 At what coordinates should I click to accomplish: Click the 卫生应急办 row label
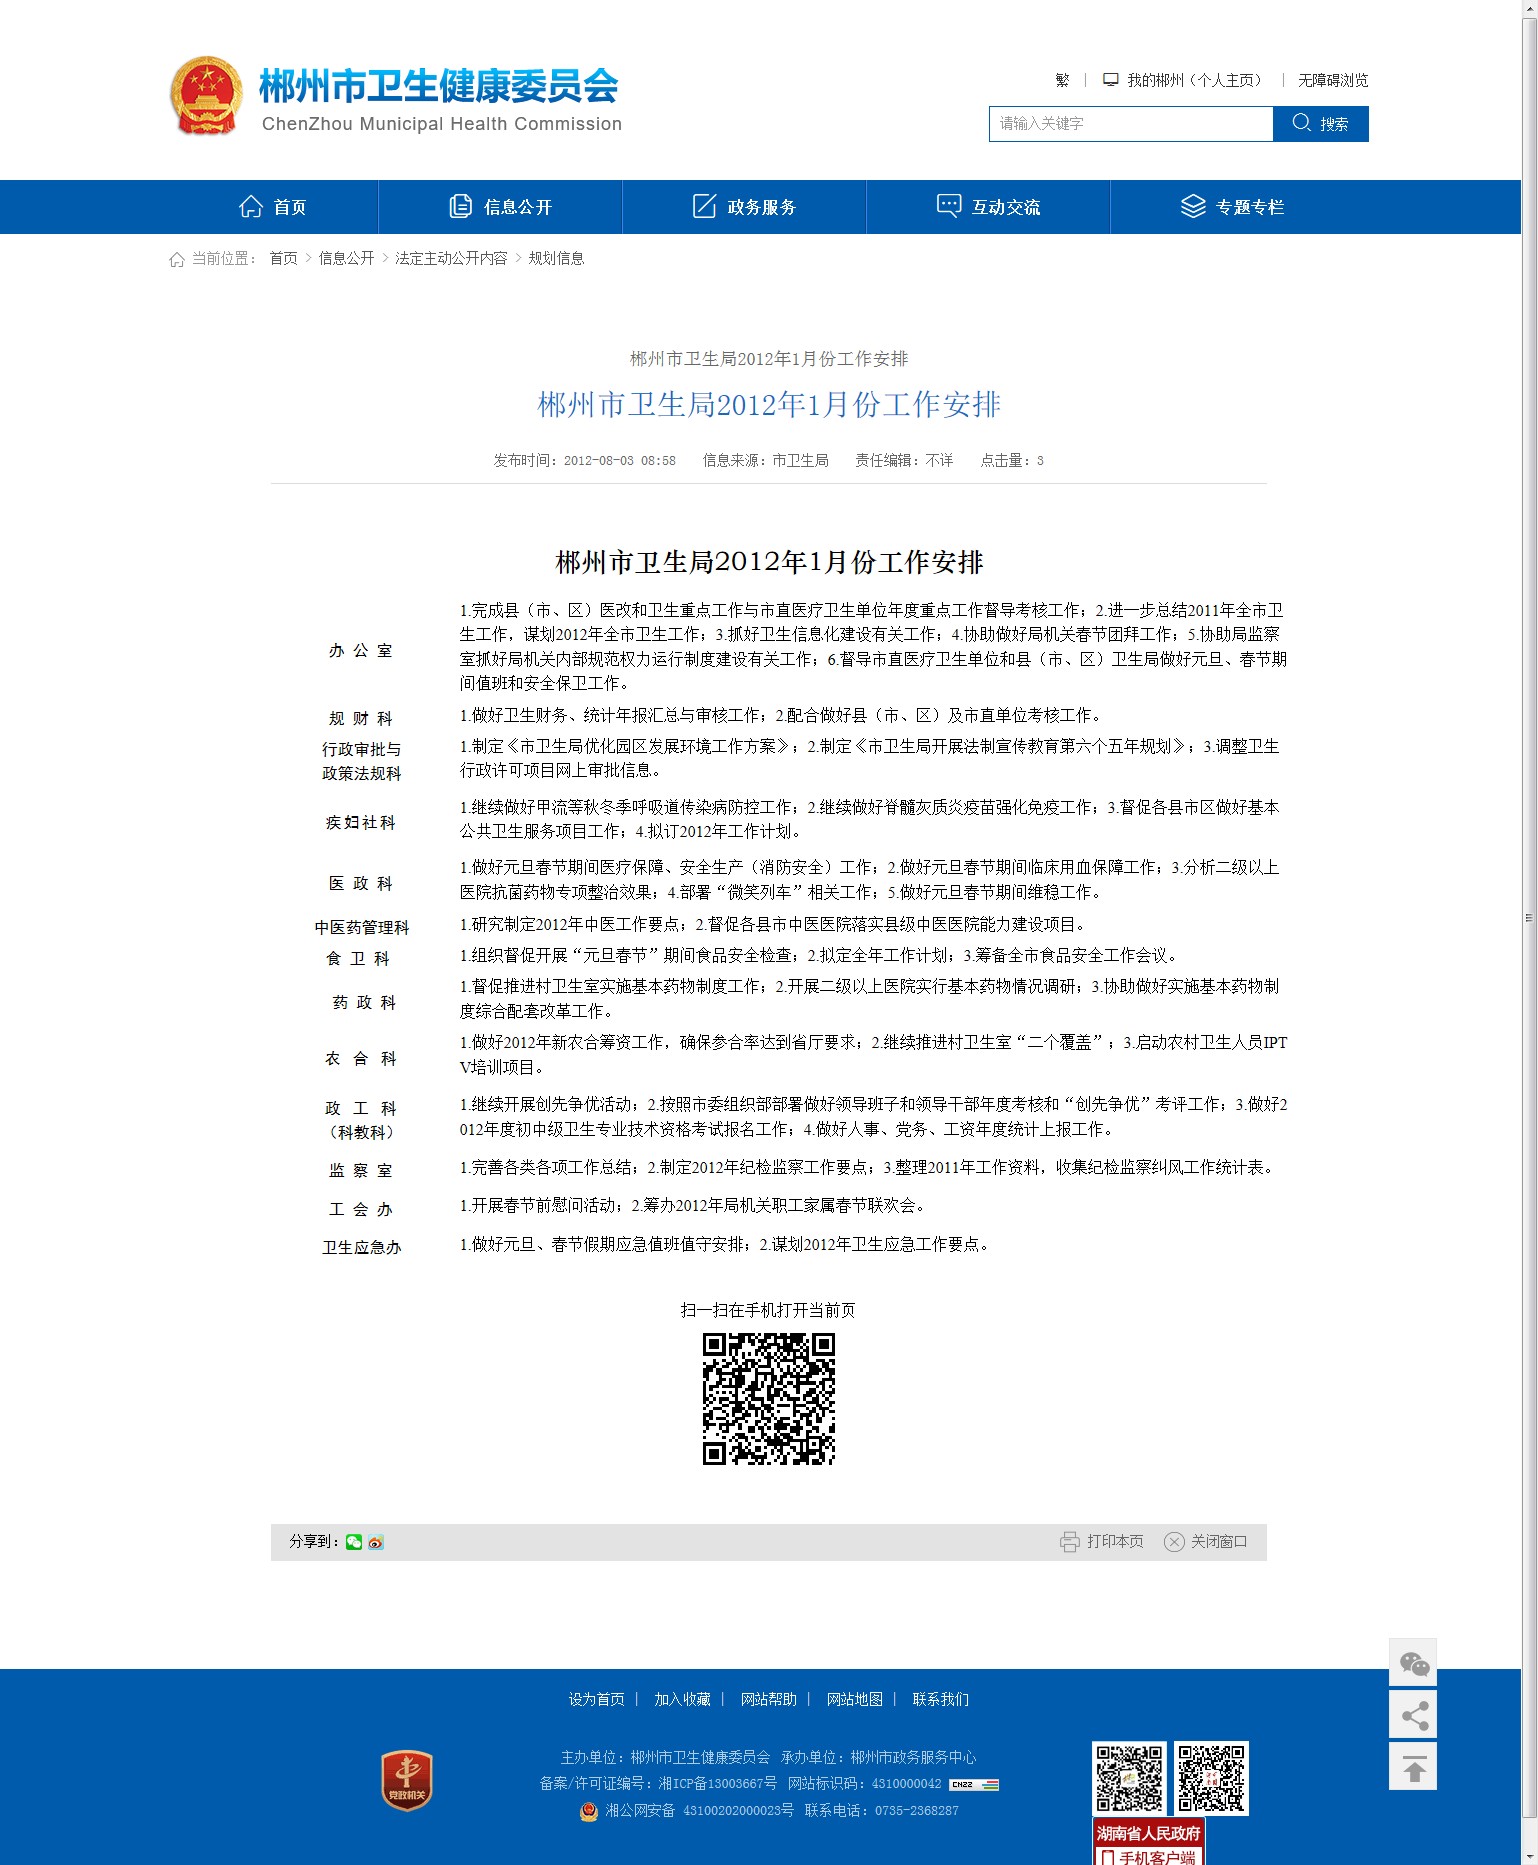click(x=361, y=1247)
